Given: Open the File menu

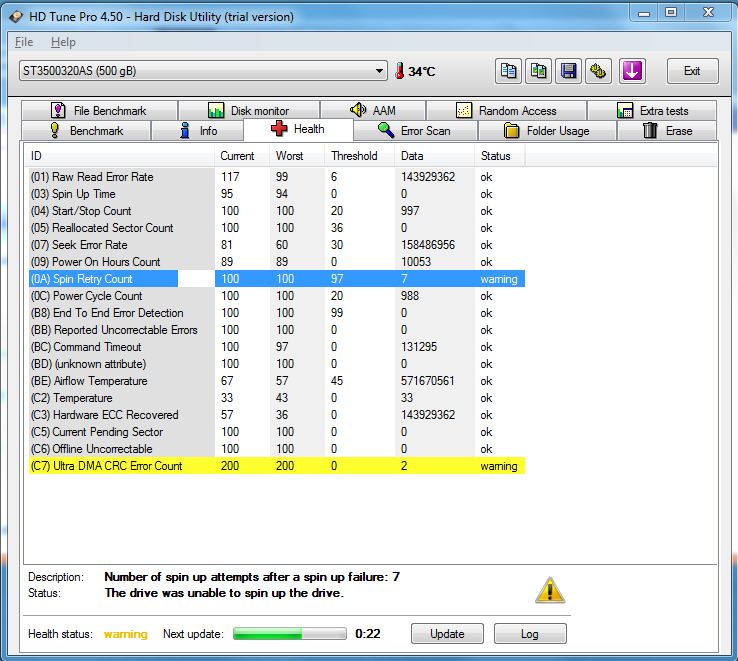Looking at the screenshot, I should [24, 42].
